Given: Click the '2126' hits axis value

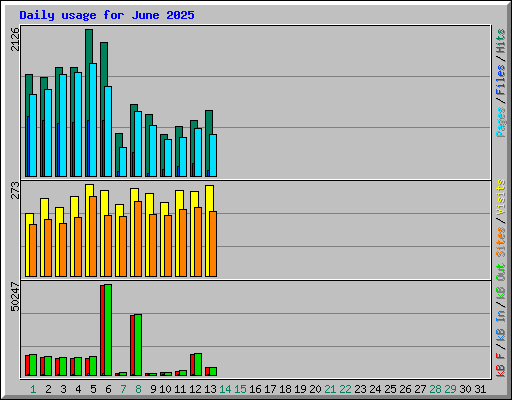Looking at the screenshot, I should pos(15,39).
